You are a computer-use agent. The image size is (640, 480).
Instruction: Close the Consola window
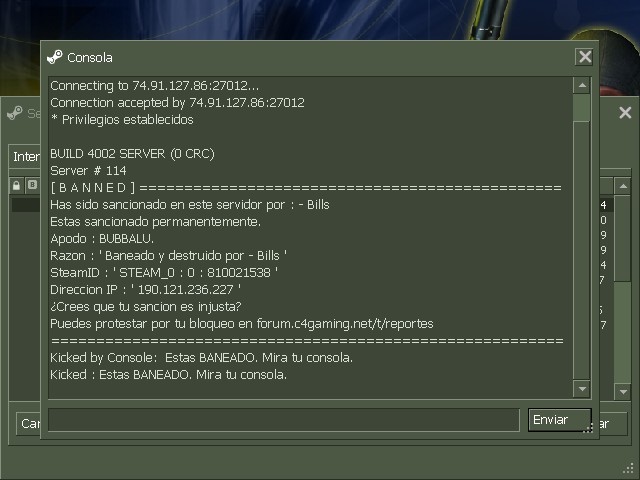tap(584, 57)
